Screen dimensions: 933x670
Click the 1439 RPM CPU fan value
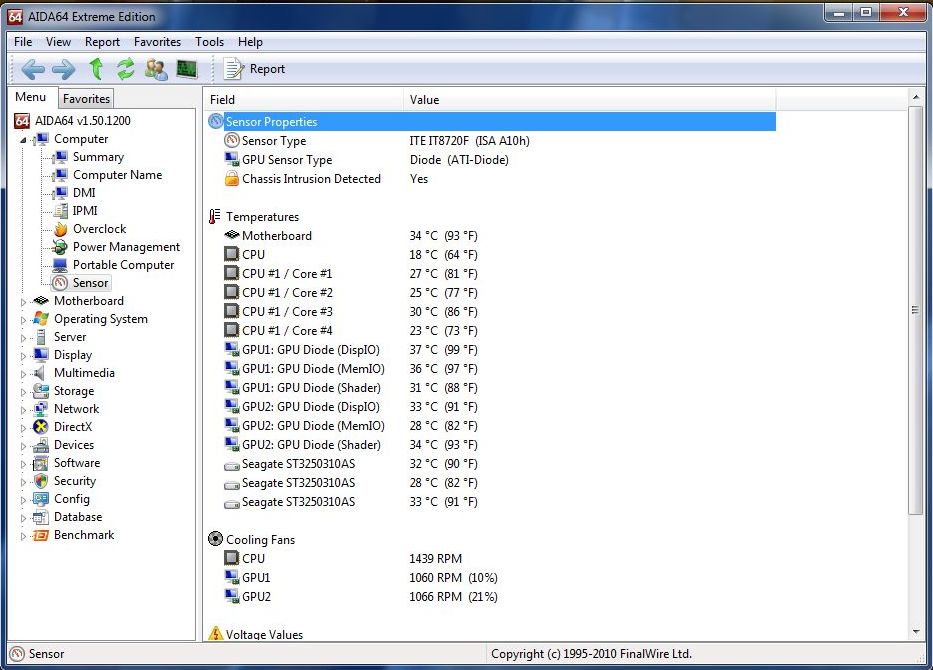pyautogui.click(x=436, y=558)
